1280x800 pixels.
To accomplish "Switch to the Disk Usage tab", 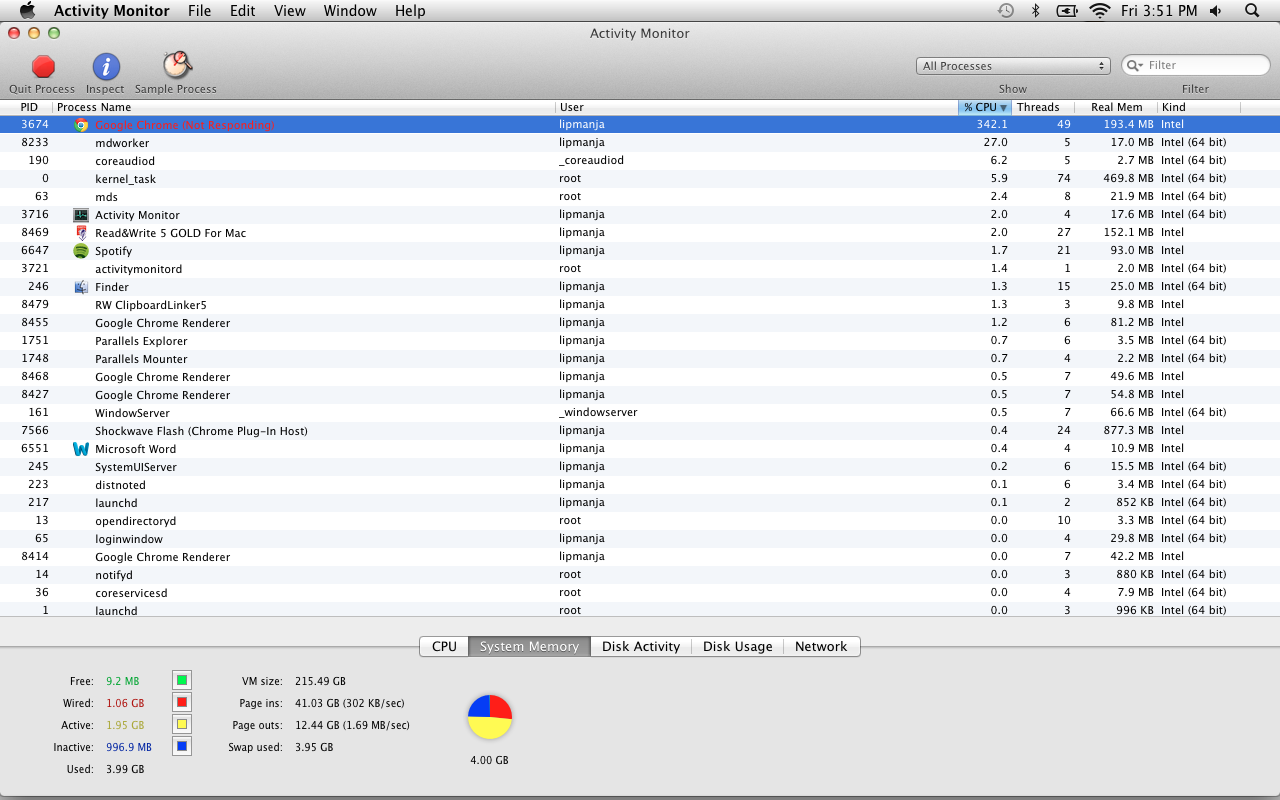I will [x=738, y=646].
